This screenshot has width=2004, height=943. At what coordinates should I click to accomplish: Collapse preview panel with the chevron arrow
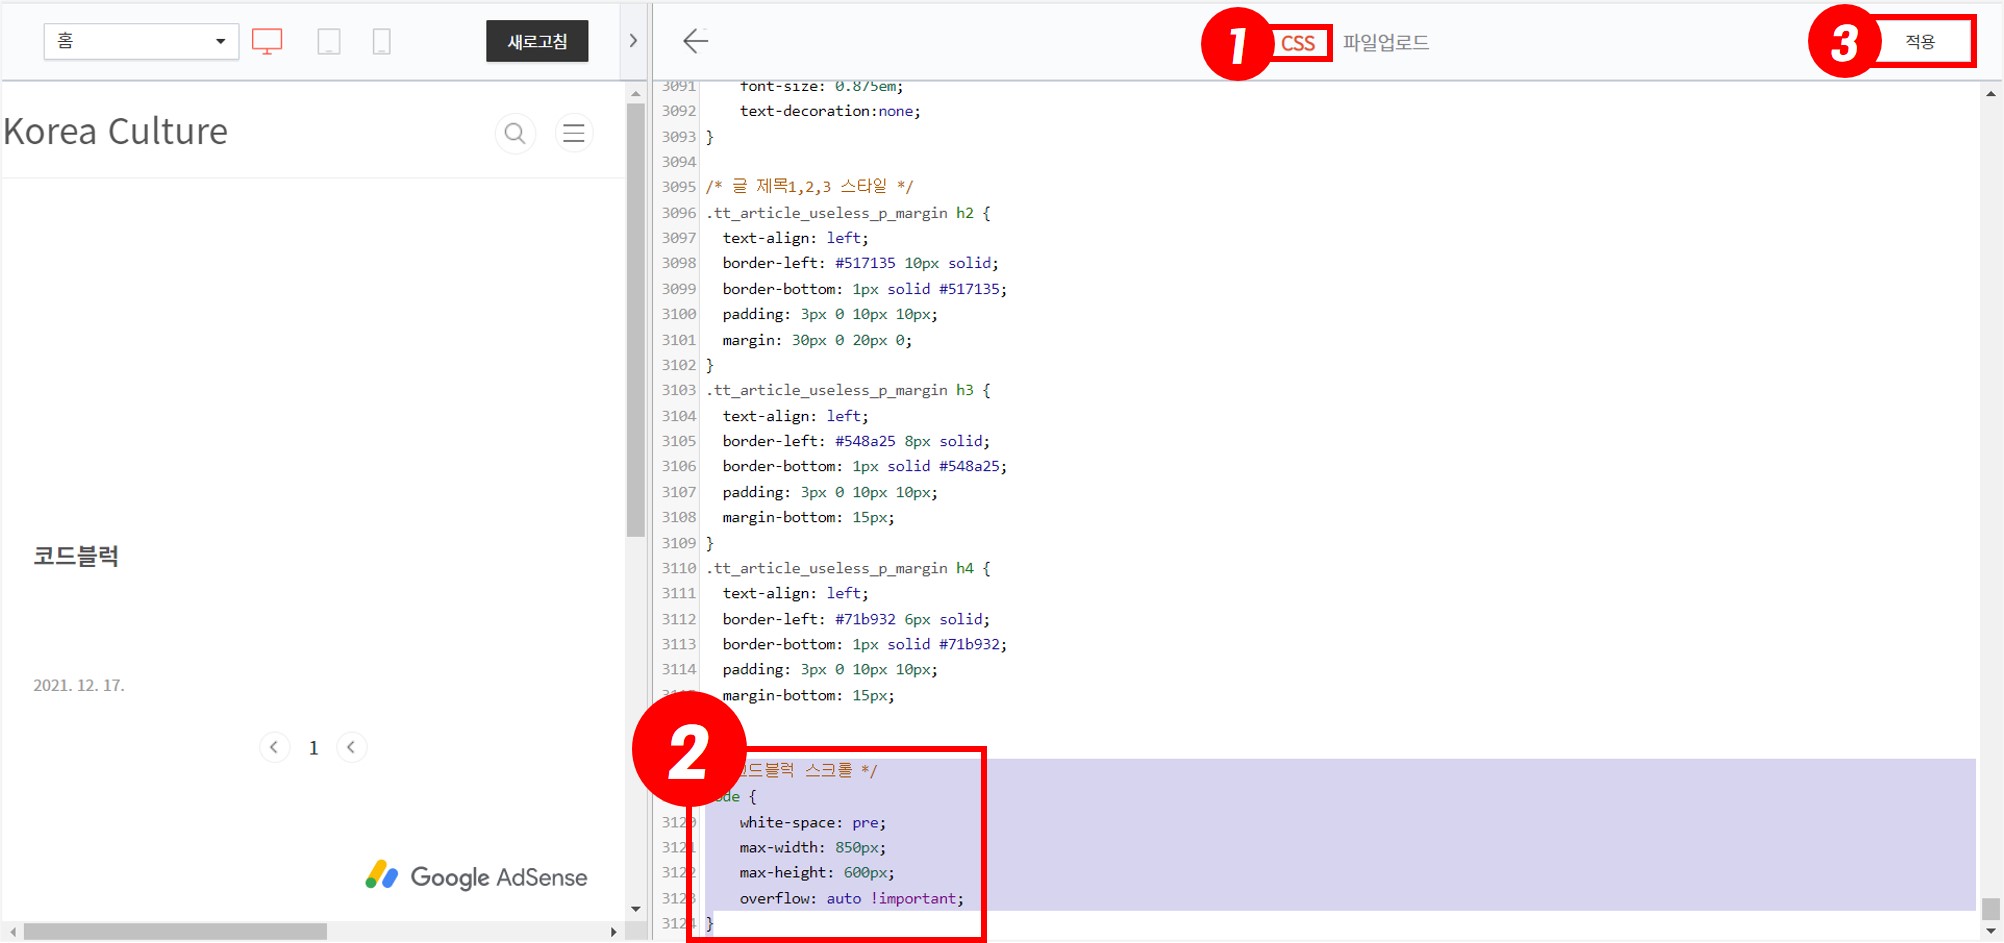tap(633, 41)
